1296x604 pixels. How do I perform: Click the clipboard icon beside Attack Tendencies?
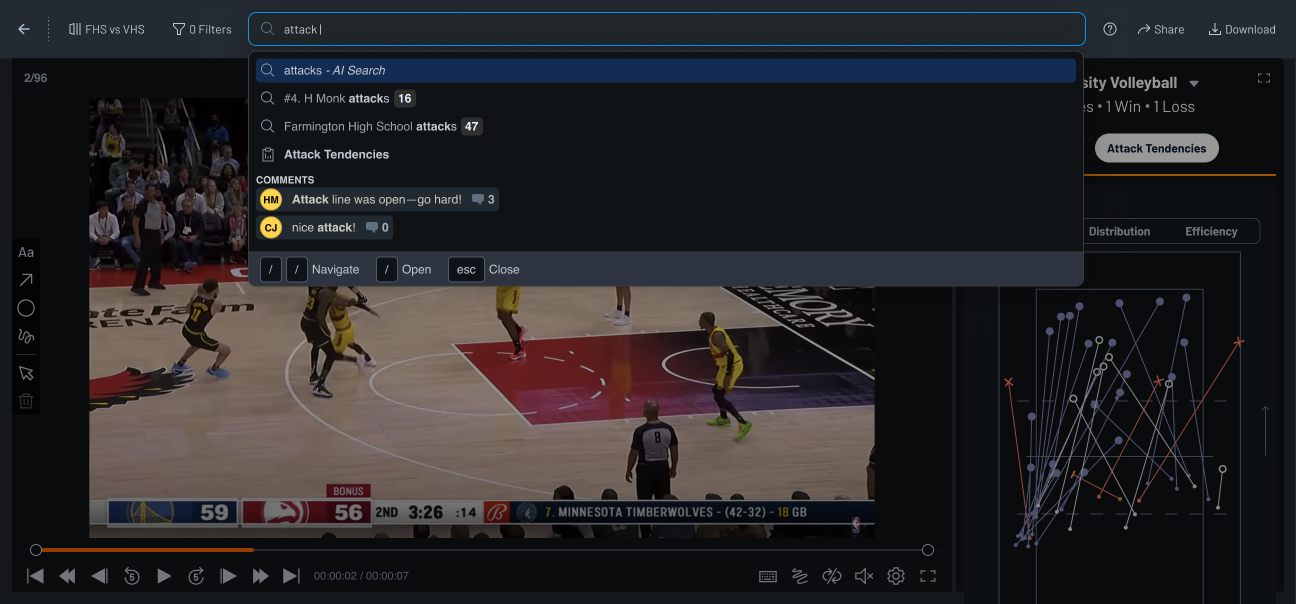pos(268,154)
